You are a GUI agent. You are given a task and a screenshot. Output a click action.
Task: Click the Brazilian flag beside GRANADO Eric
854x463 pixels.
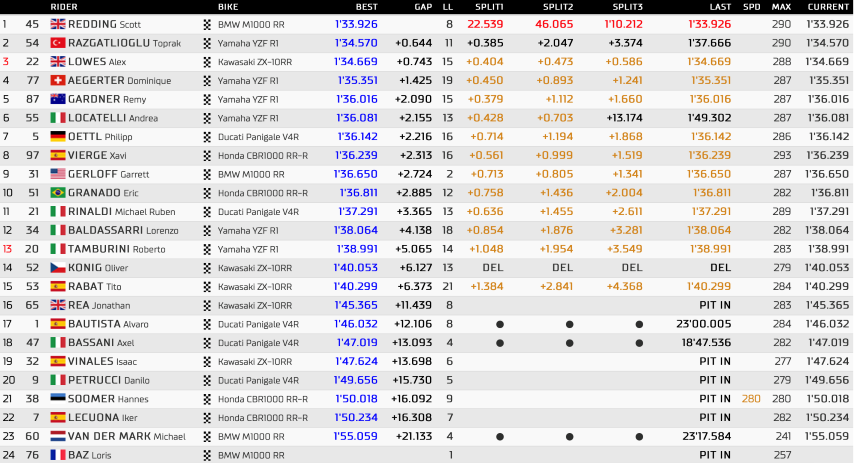pyautogui.click(x=58, y=193)
